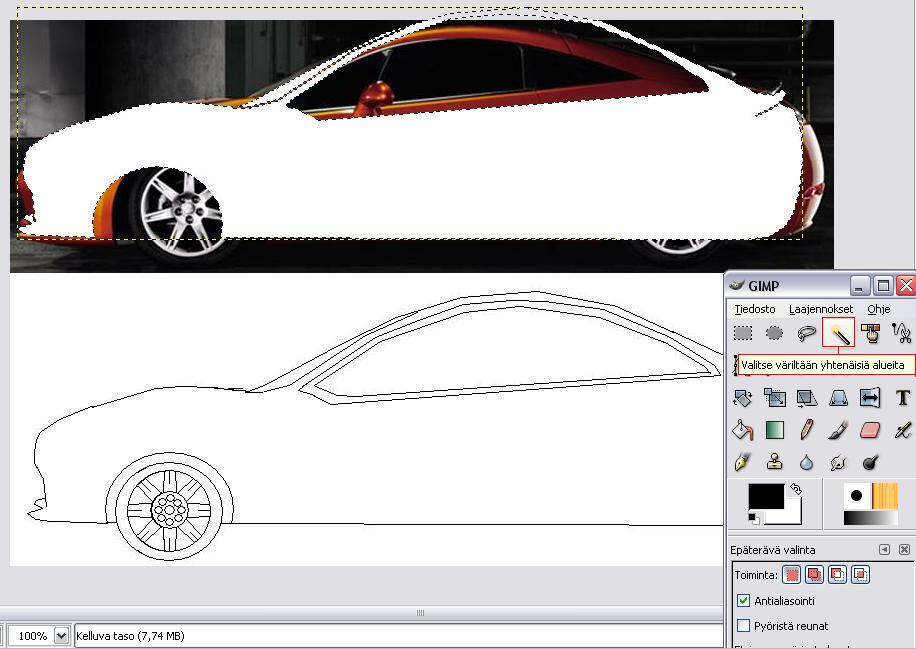Pick the Ellipse Select tool

point(774,333)
